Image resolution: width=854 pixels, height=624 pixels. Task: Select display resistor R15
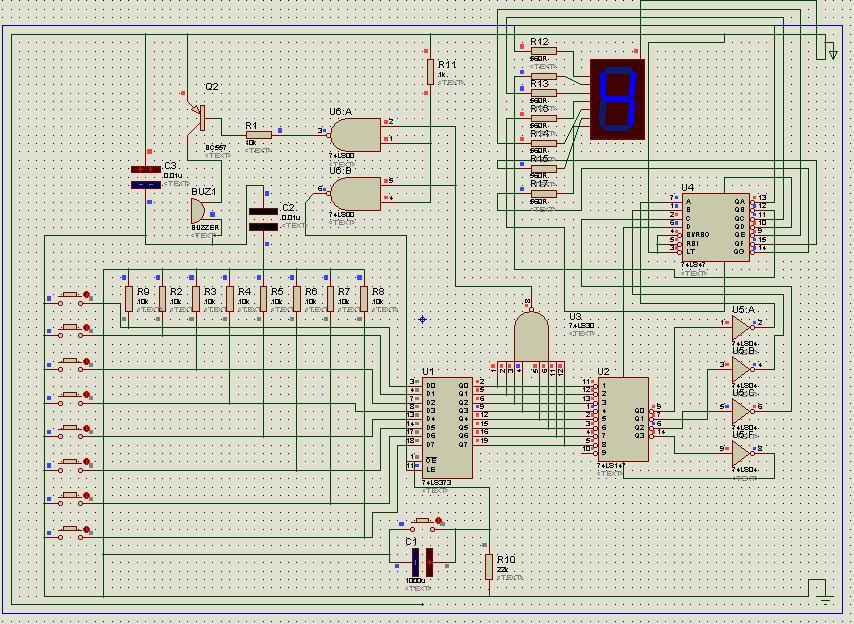[543, 168]
